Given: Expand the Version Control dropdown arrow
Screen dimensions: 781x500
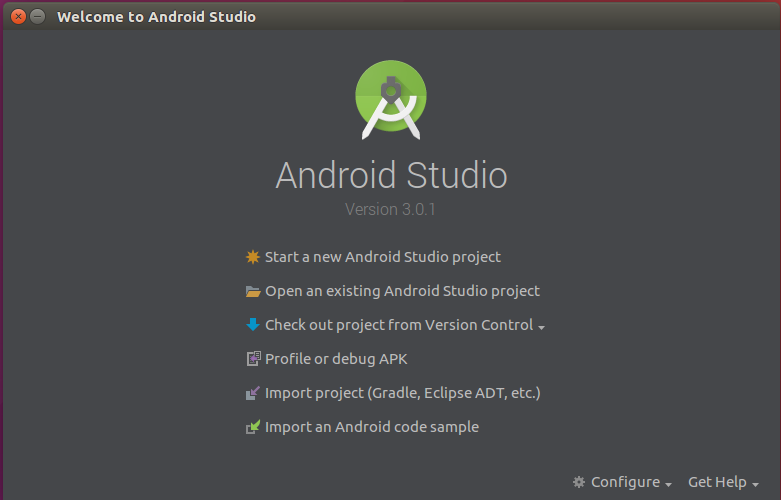Looking at the screenshot, I should 541,328.
